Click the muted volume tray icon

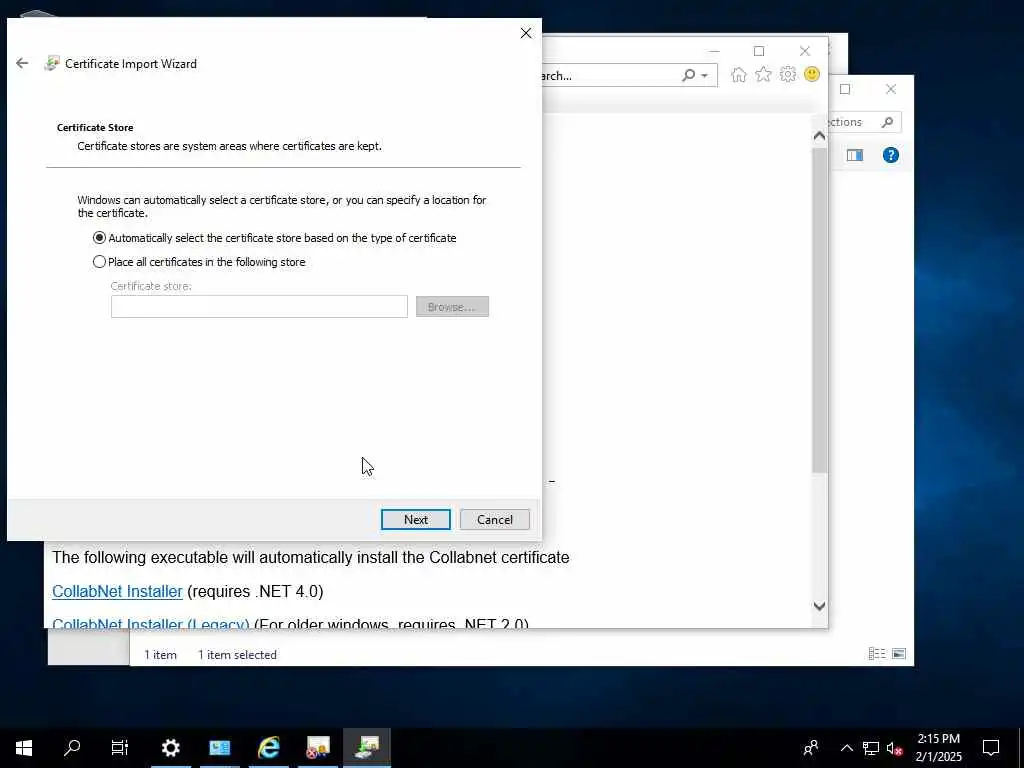pos(894,748)
